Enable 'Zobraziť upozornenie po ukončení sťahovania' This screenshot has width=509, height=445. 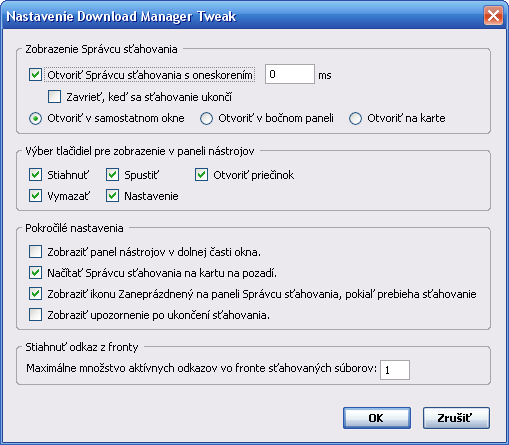pos(35,315)
